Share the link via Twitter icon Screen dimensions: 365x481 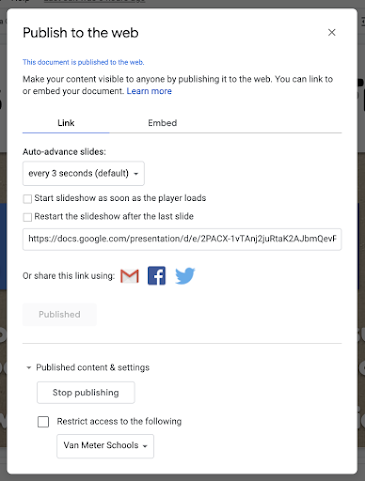pyautogui.click(x=185, y=276)
